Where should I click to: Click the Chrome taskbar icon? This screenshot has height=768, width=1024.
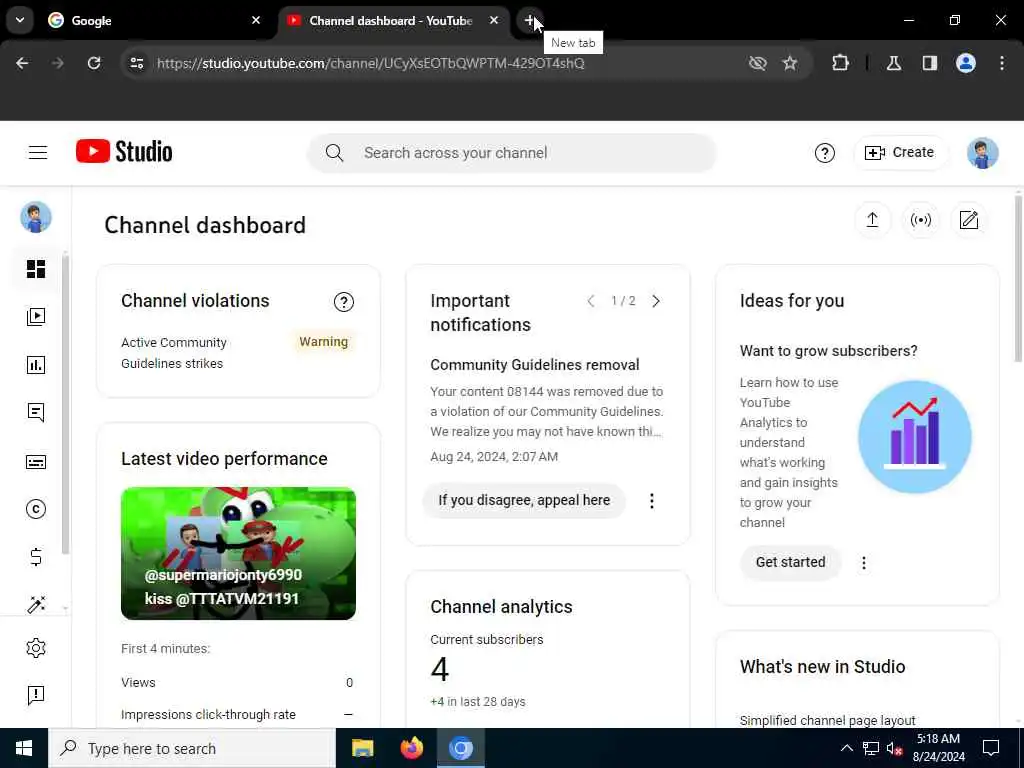(460, 748)
